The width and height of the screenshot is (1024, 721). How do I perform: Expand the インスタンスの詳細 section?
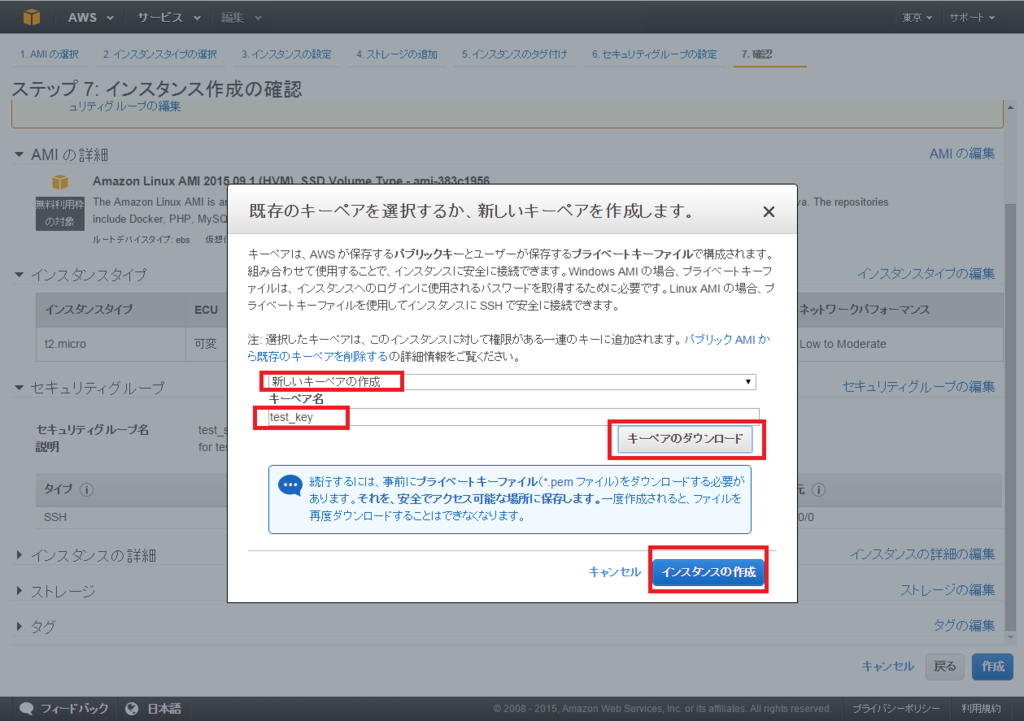(x=17, y=553)
